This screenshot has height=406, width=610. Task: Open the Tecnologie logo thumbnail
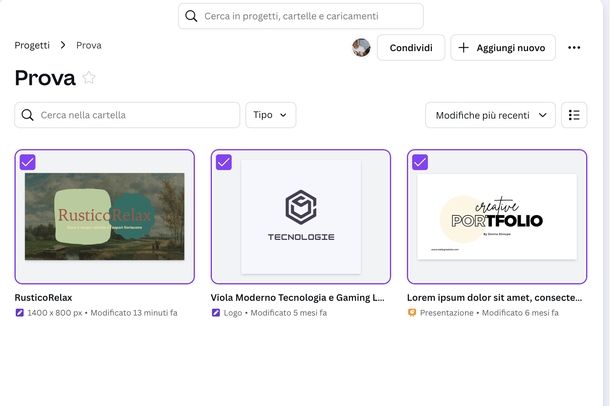(301, 217)
